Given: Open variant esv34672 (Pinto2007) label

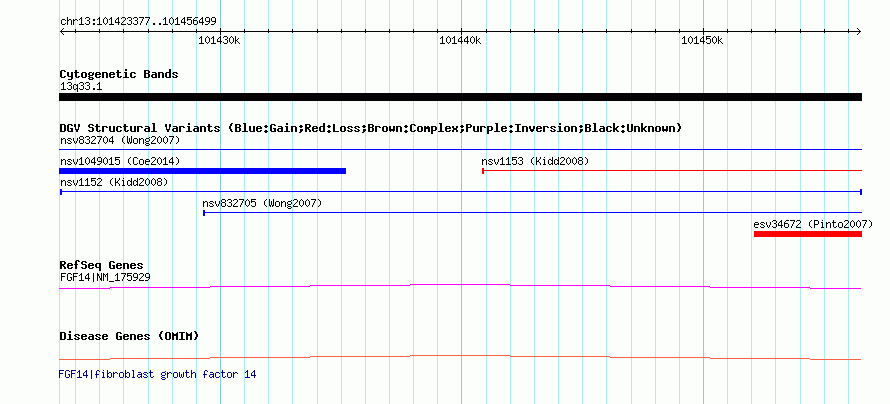Looking at the screenshot, I should pyautogui.click(x=813, y=224).
